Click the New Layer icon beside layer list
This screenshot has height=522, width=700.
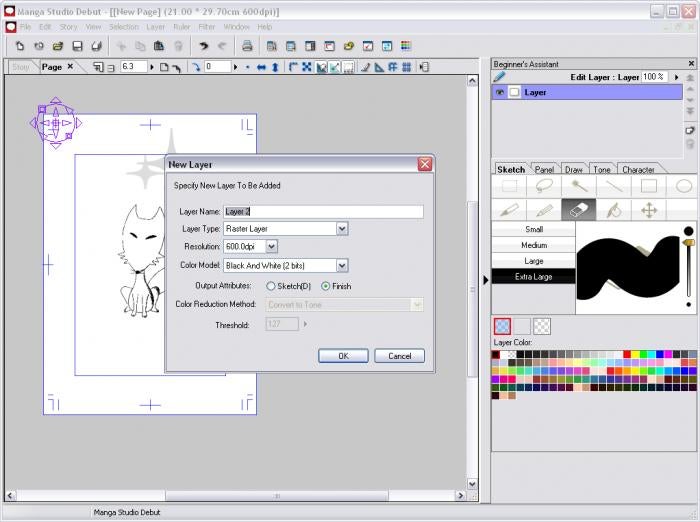690,131
